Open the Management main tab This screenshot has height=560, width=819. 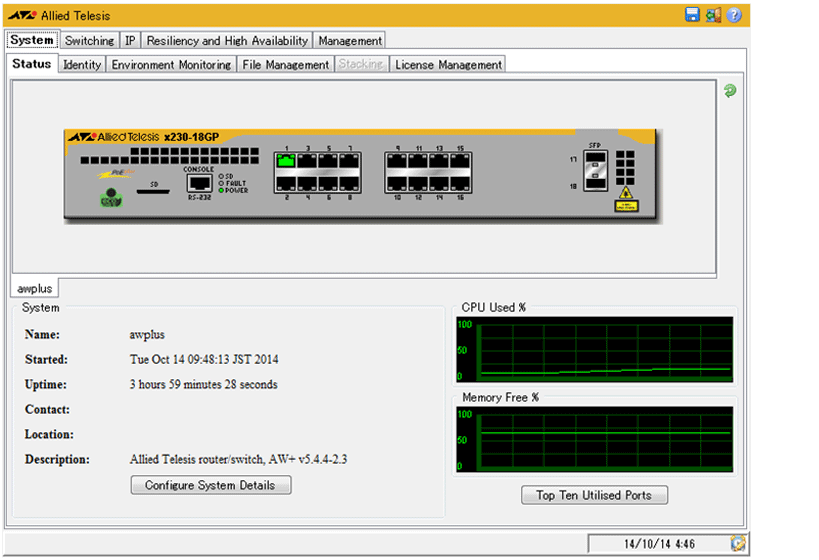[350, 40]
